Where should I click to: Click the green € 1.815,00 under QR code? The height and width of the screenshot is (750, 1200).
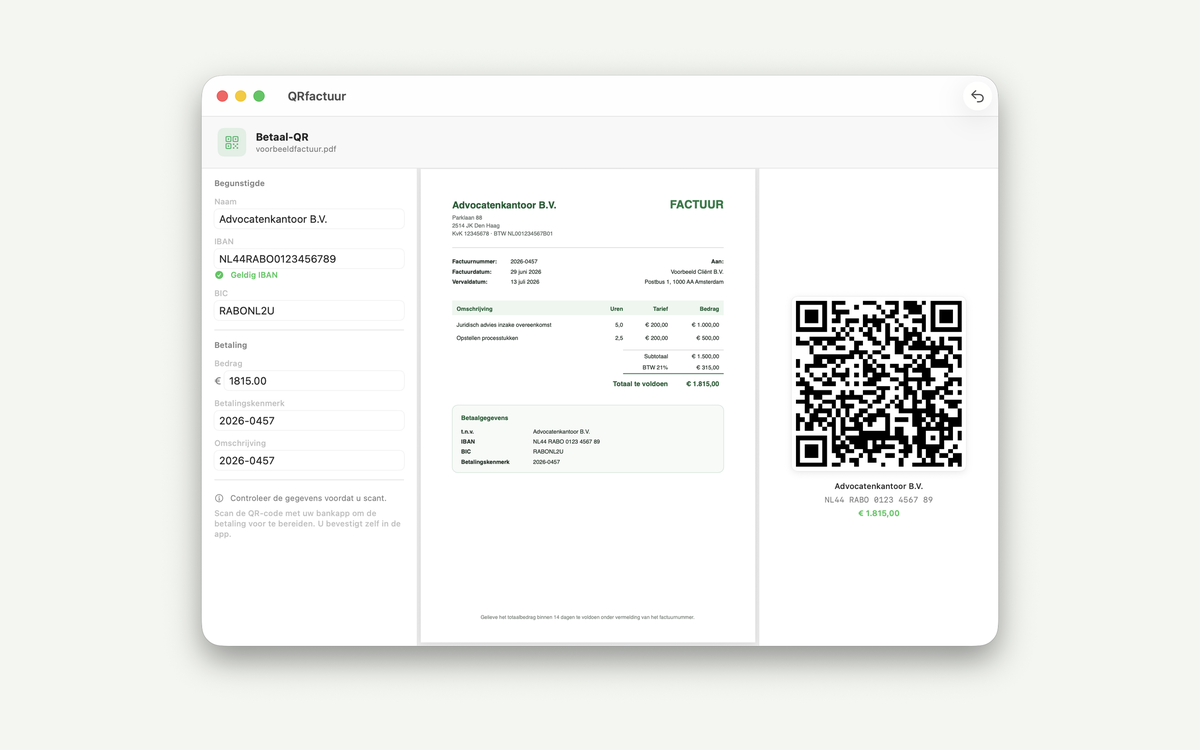click(879, 513)
